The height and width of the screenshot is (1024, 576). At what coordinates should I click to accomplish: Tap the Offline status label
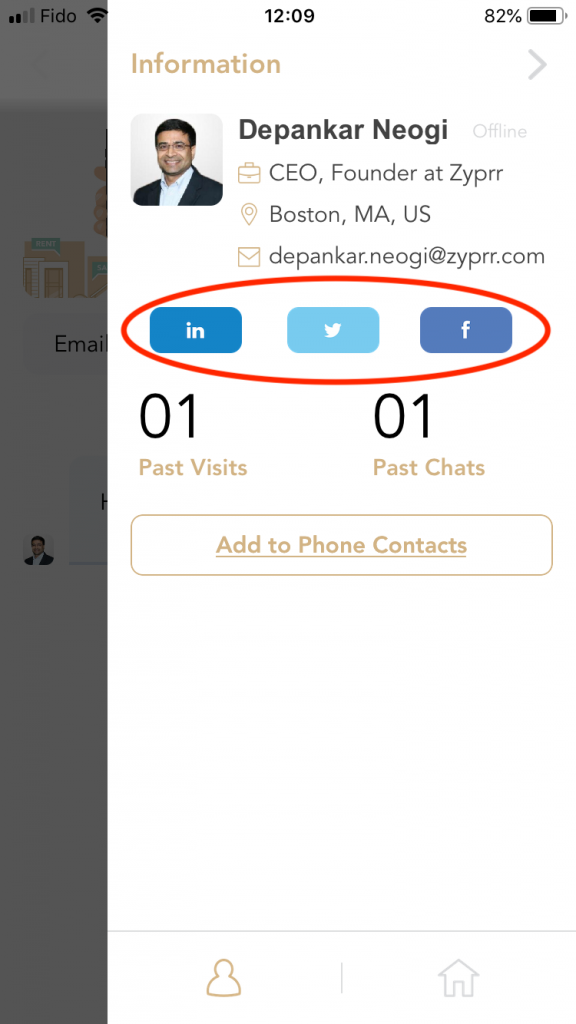coord(500,131)
